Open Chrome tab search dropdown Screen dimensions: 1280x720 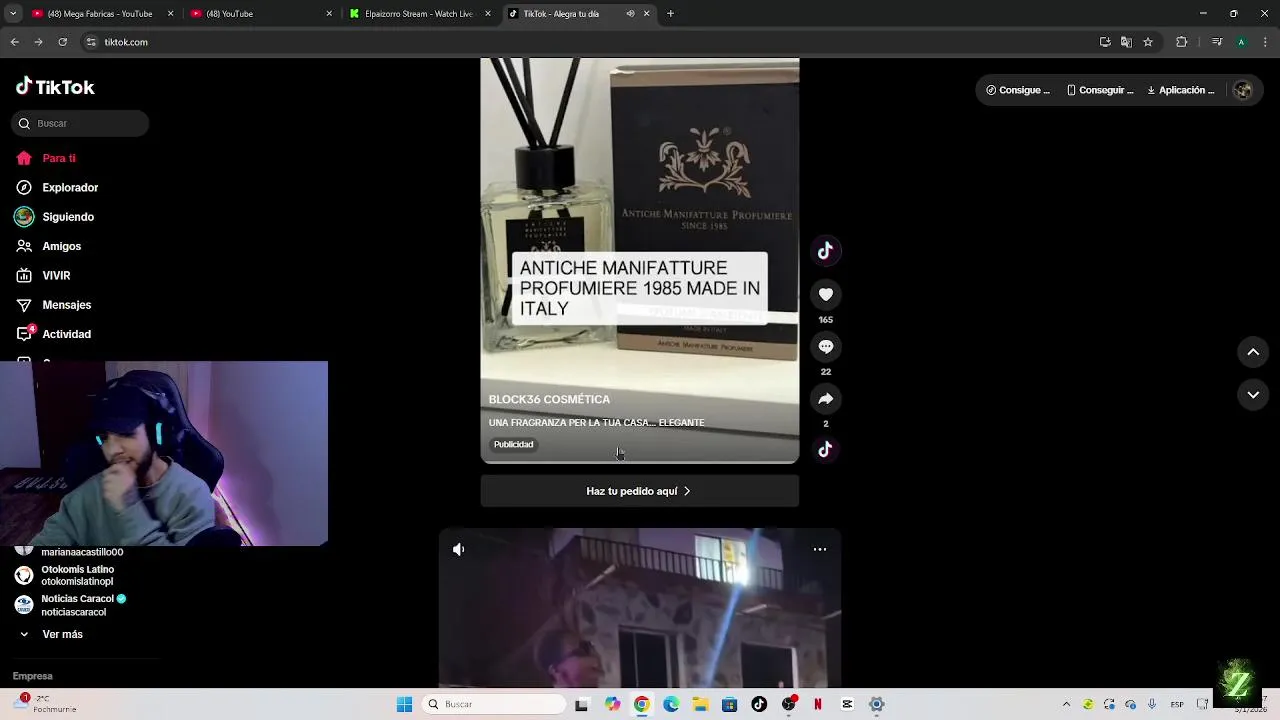(x=13, y=14)
